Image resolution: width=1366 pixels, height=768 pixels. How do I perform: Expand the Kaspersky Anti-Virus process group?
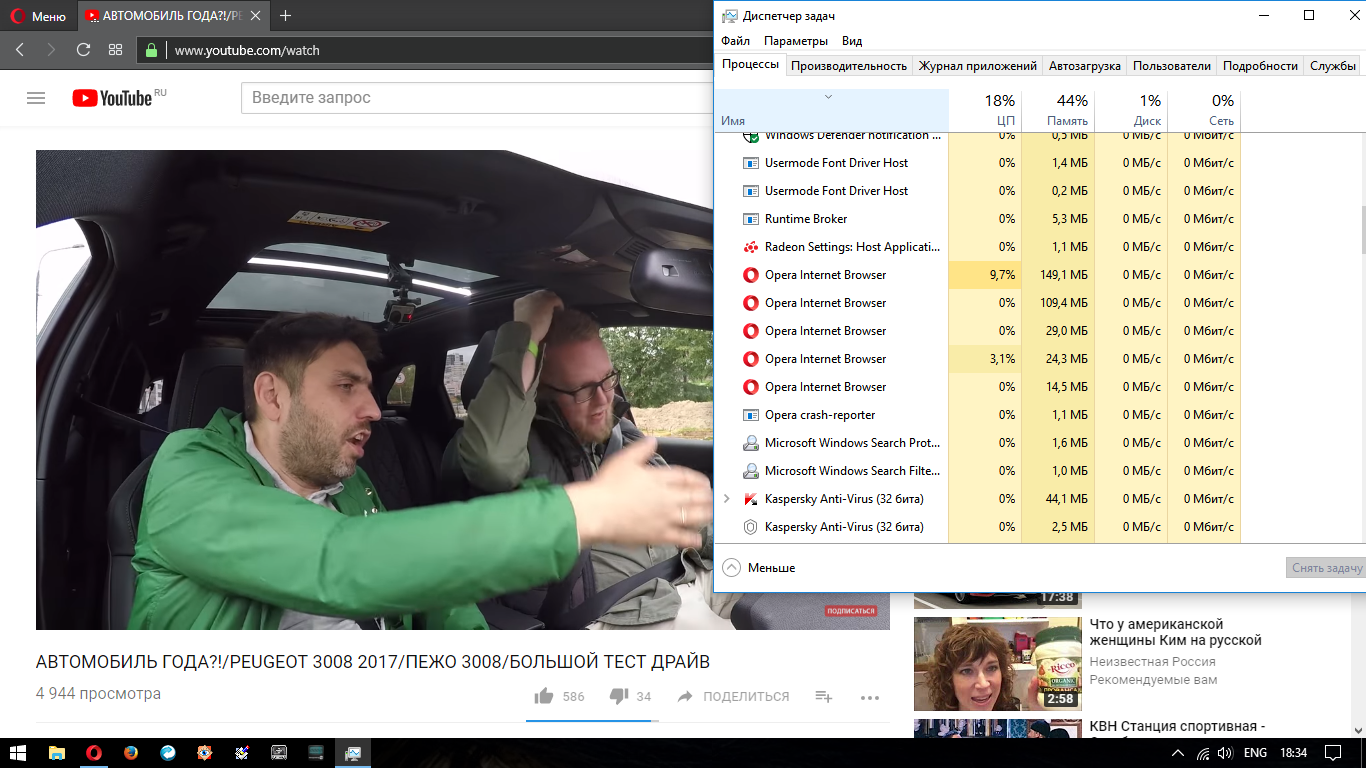727,498
